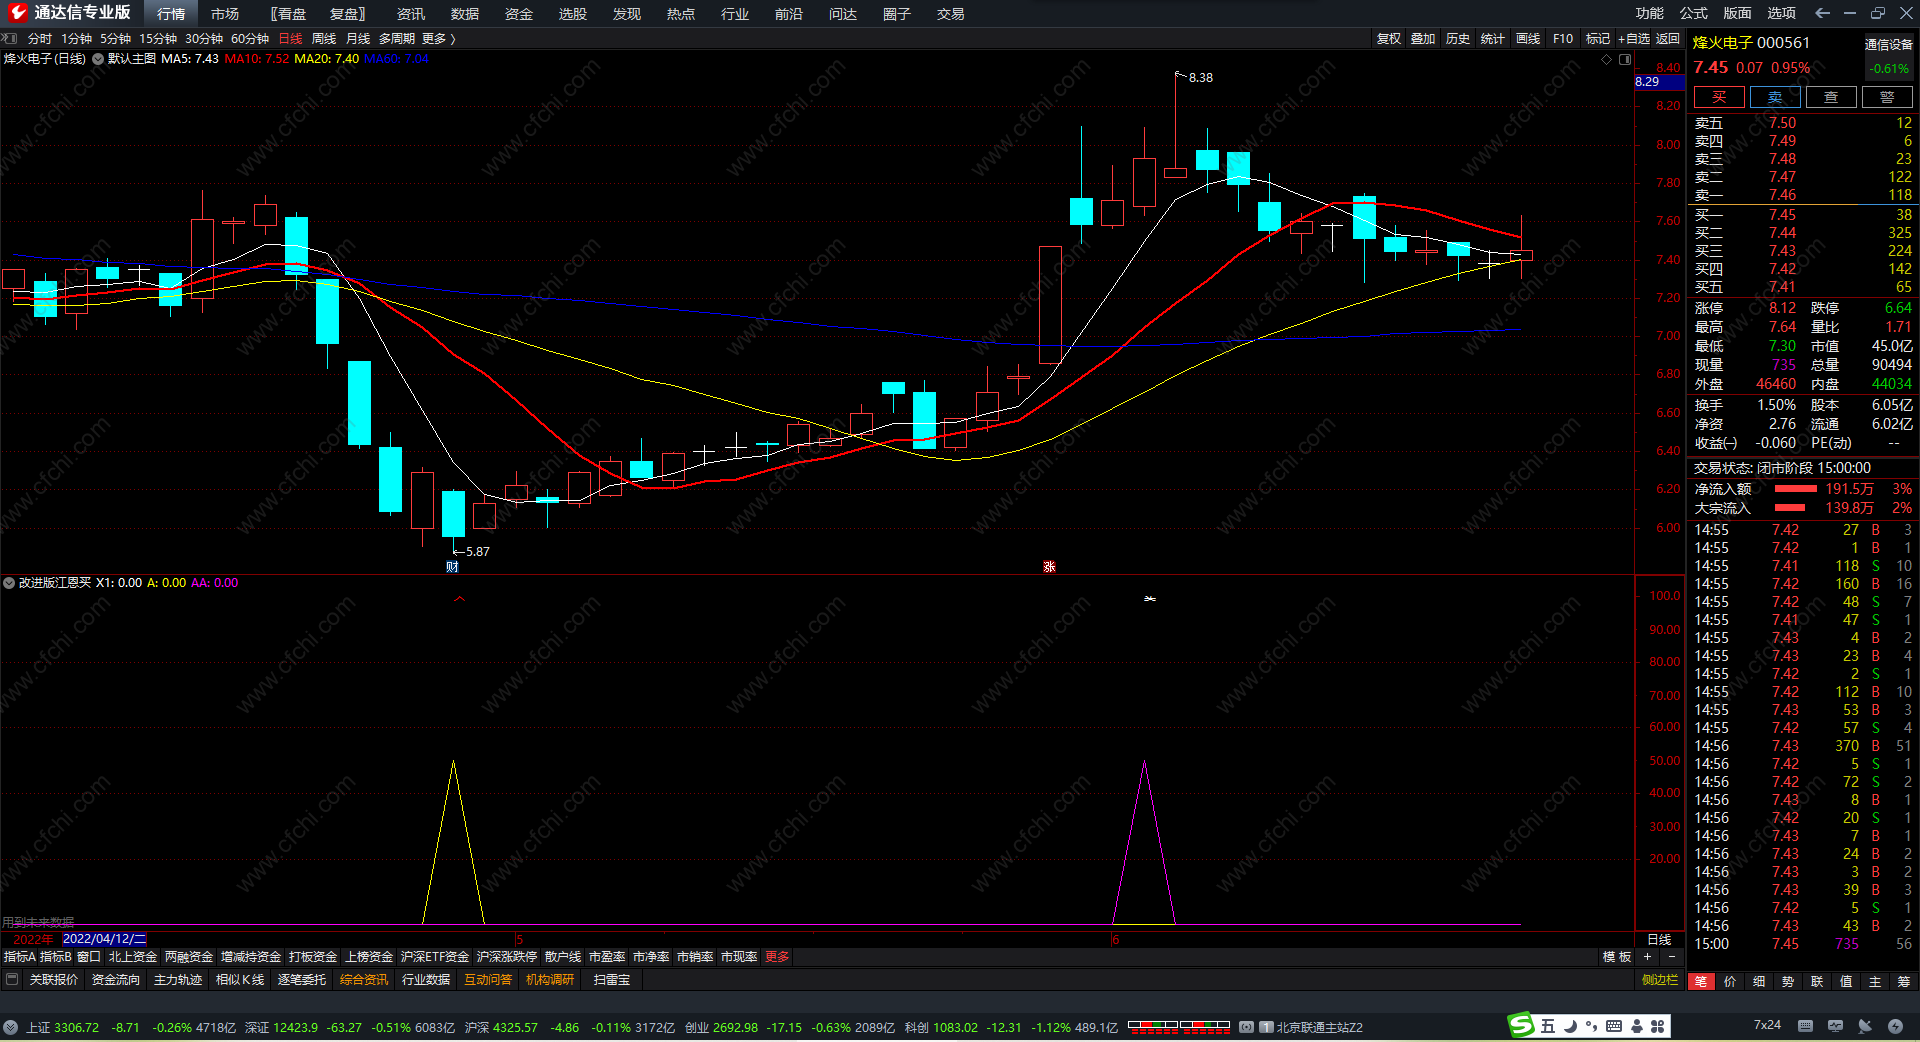Open the 指标B indicator selector
This screenshot has height=1042, width=1920.
coord(56,957)
